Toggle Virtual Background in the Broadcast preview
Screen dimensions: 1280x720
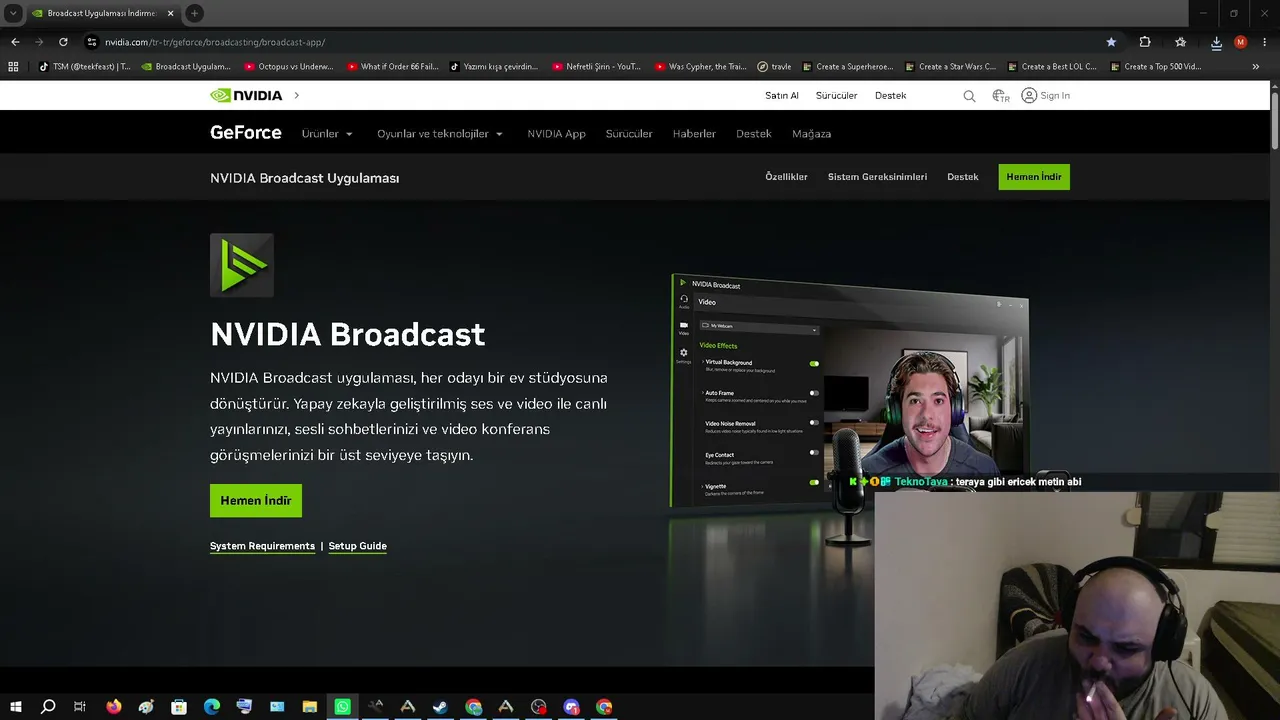(814, 364)
